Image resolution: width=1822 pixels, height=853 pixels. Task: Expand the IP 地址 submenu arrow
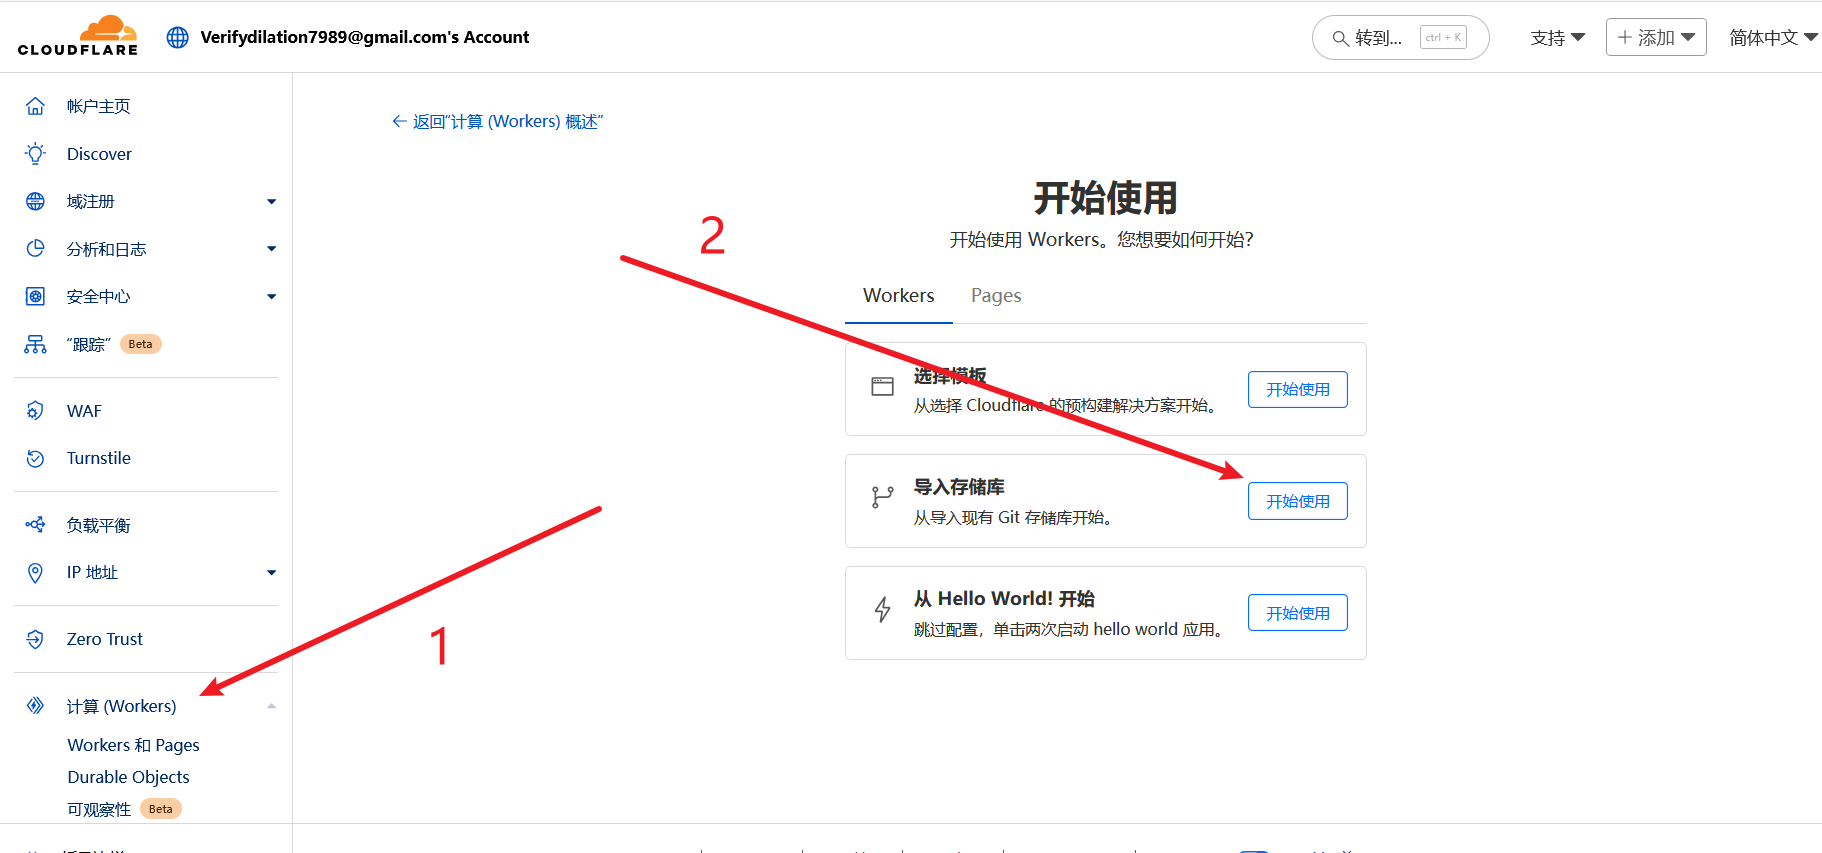(x=271, y=573)
